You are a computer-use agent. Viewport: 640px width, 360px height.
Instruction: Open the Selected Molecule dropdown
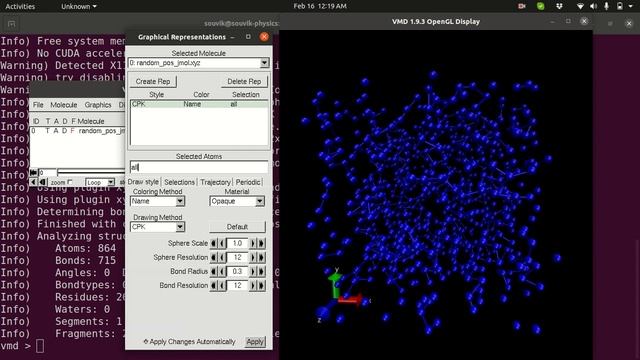click(264, 63)
